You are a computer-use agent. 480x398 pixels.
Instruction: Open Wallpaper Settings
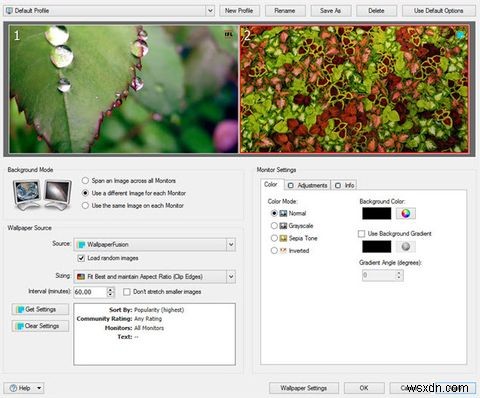coord(304,388)
